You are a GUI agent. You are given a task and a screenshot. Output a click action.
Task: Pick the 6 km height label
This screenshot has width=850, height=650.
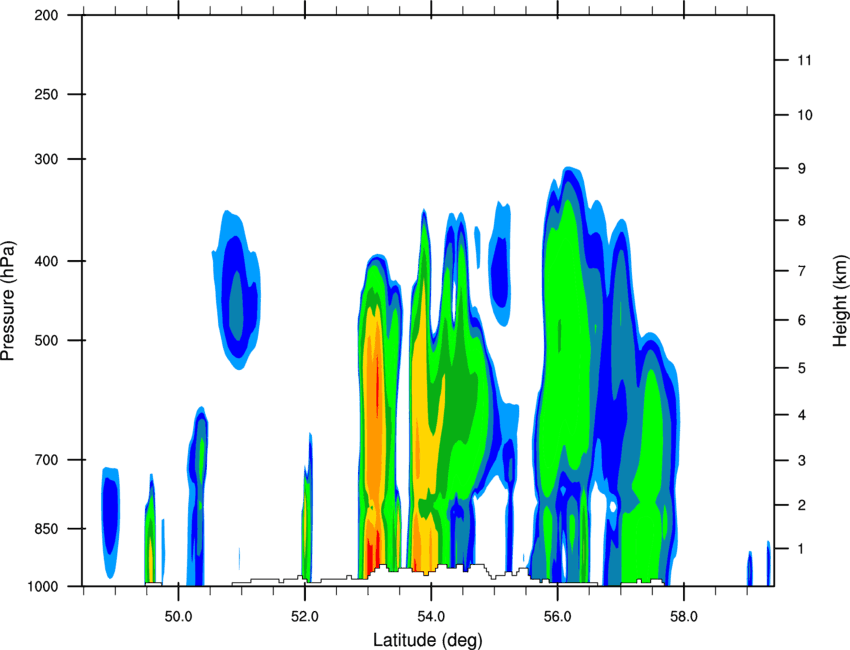[802, 320]
